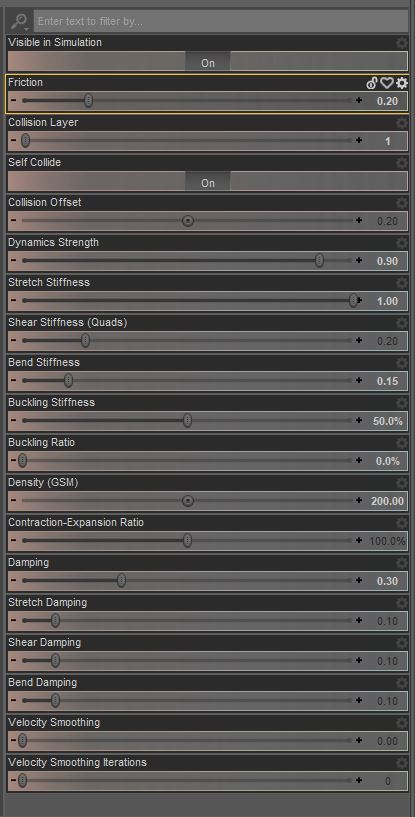Click the Damping value 0.30
The height and width of the screenshot is (817, 415).
(387, 581)
